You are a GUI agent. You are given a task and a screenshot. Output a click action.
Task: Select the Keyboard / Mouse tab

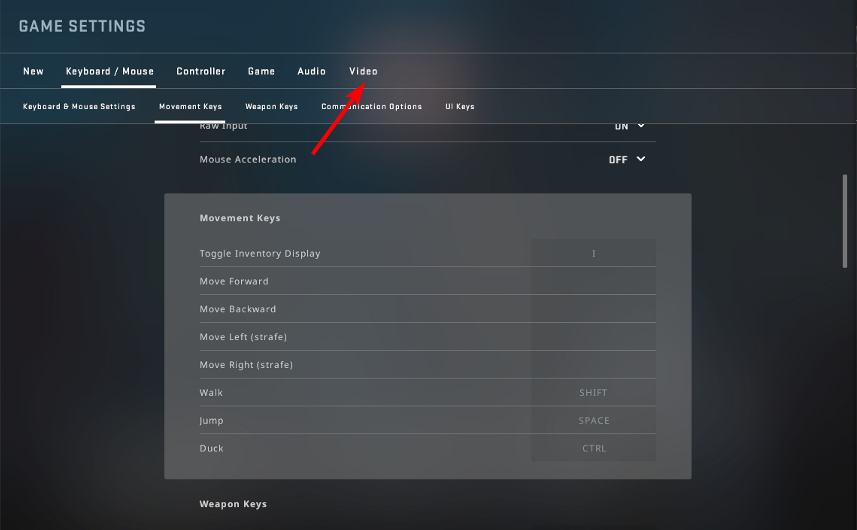109,71
